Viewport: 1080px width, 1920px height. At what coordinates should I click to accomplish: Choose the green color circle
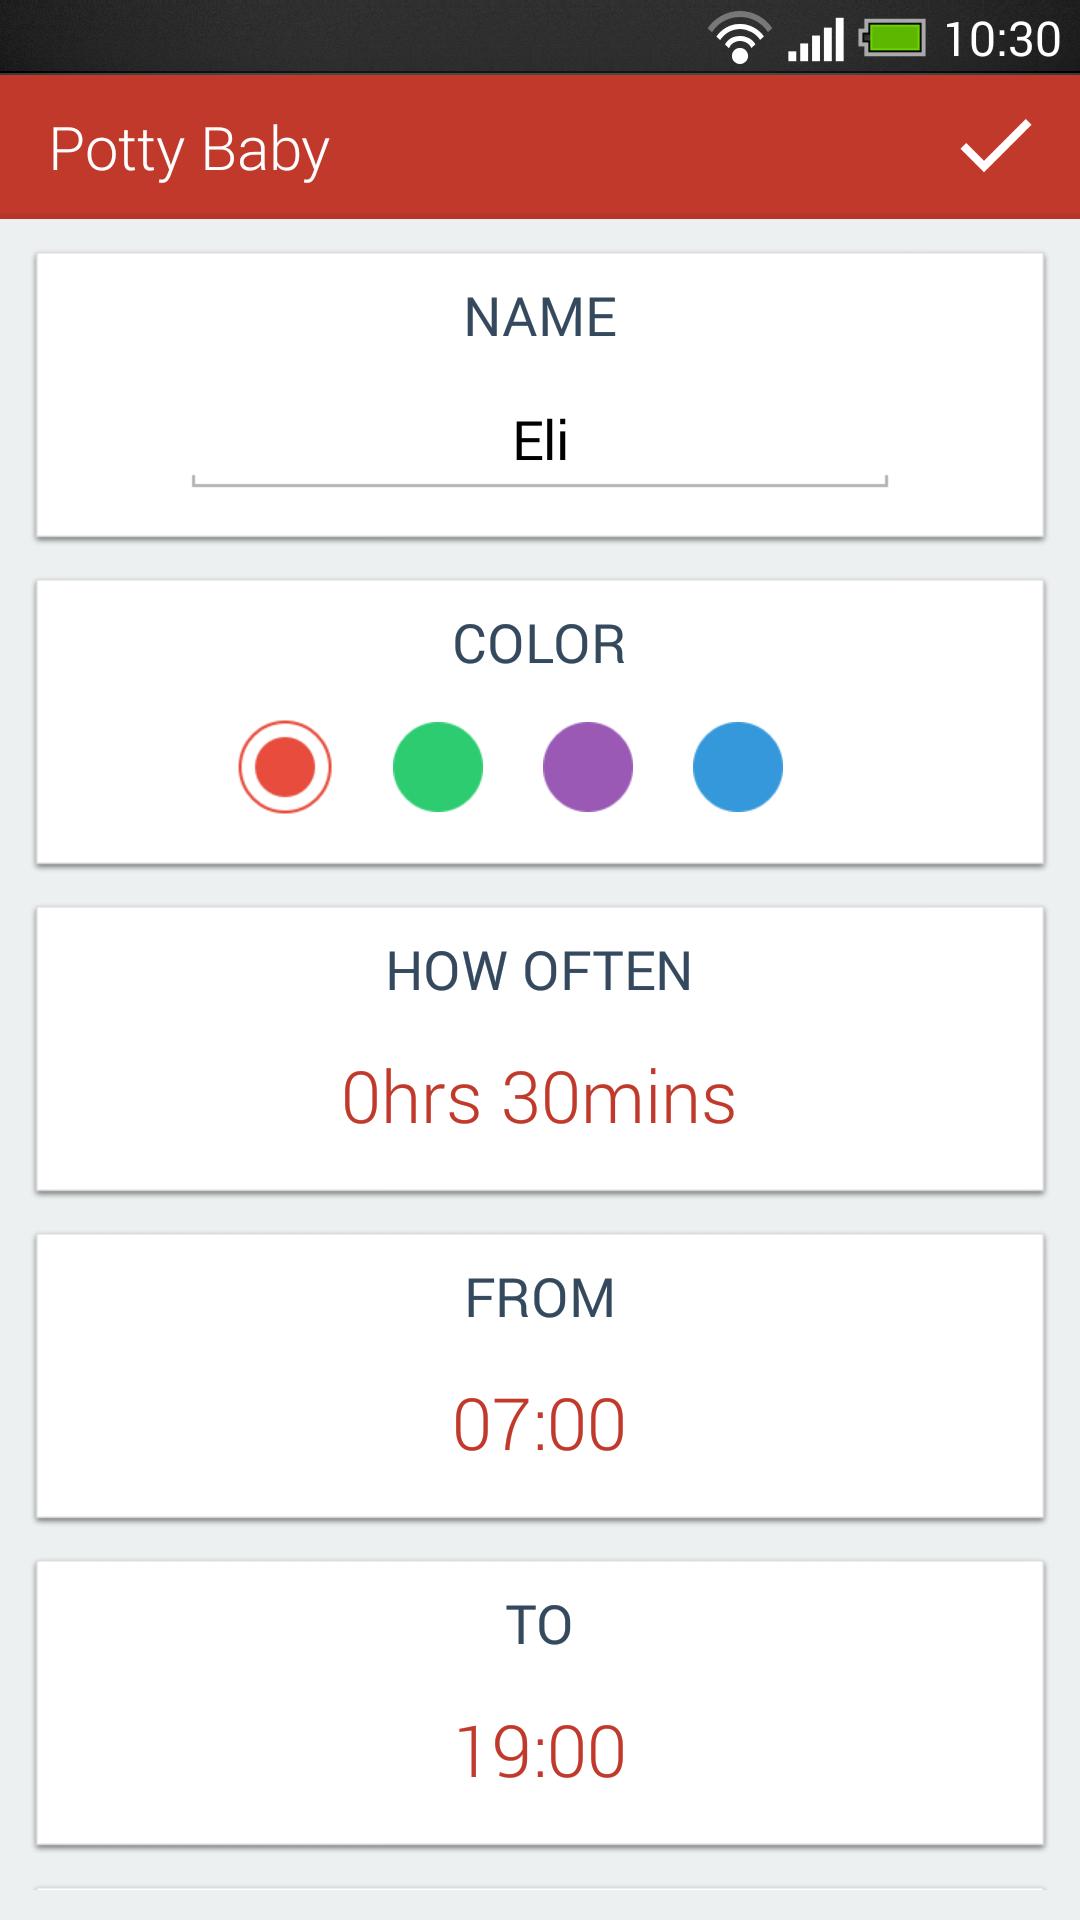(x=438, y=767)
